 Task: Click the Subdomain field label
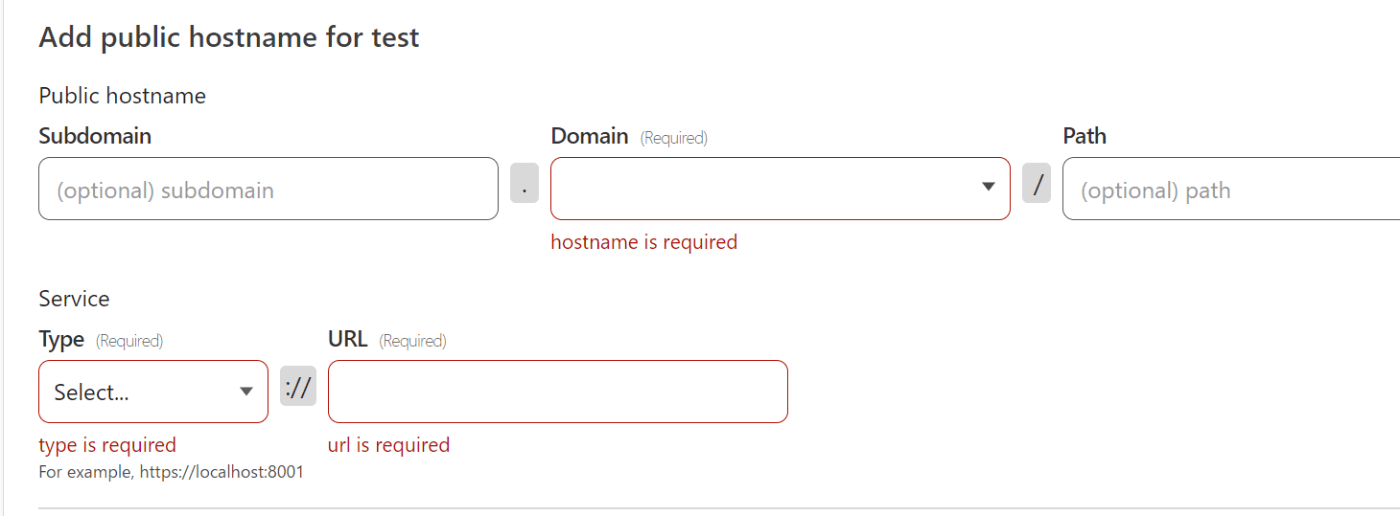(95, 136)
